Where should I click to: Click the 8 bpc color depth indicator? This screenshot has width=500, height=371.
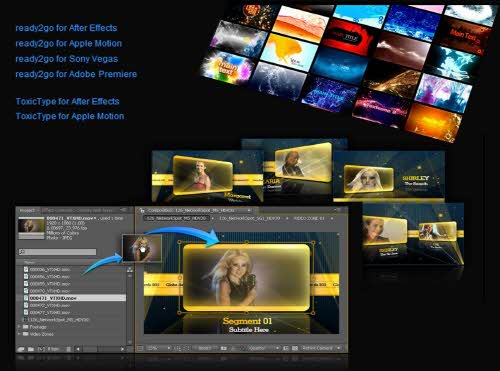[x=53, y=349]
